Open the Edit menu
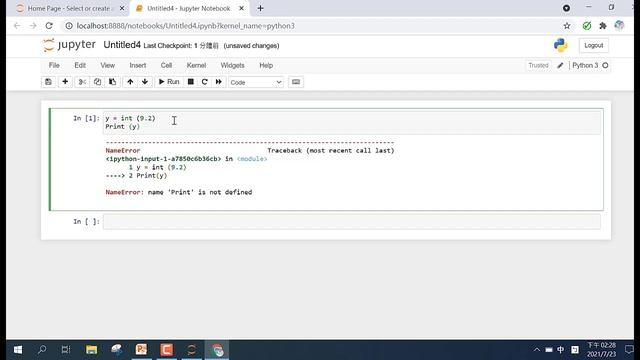 coord(80,65)
